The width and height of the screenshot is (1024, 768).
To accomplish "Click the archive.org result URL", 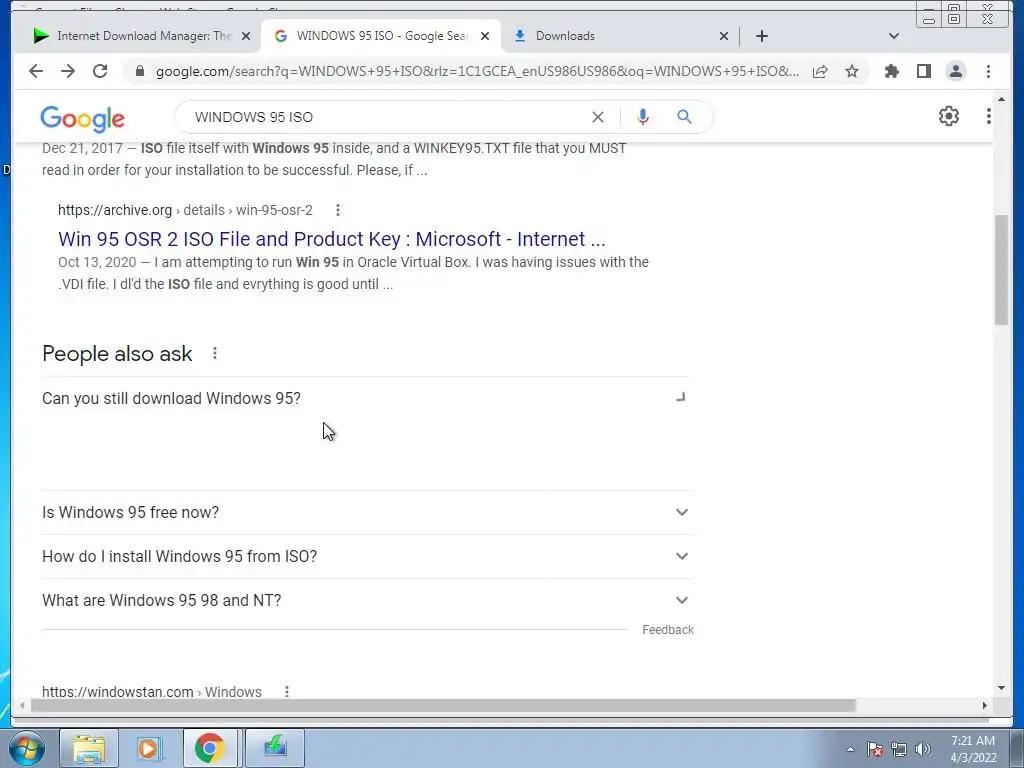I will tap(185, 210).
